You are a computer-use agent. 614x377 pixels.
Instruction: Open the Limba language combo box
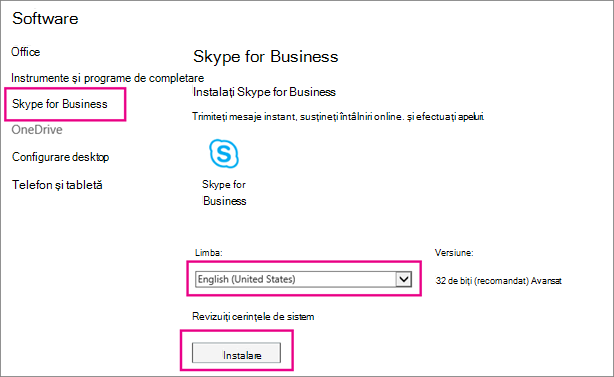click(303, 279)
